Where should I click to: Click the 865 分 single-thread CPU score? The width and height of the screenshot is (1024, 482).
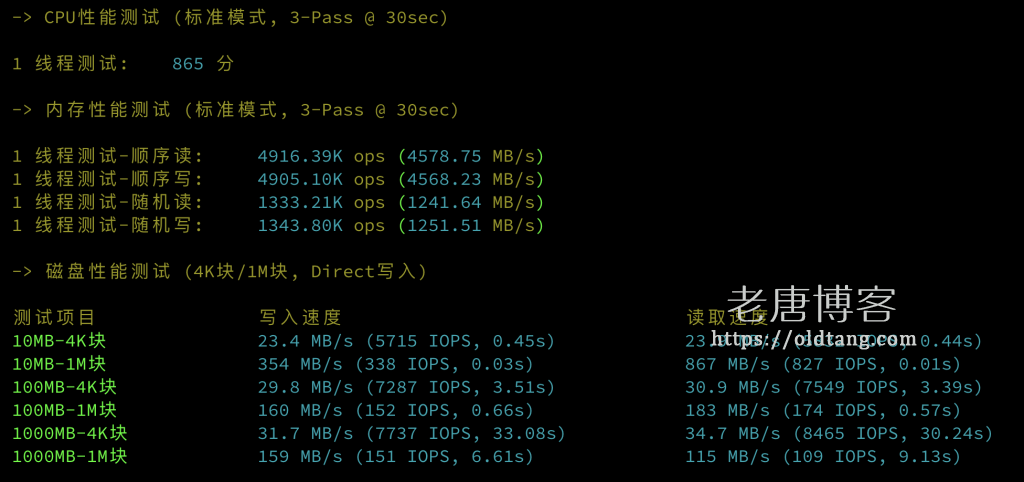pos(203,64)
